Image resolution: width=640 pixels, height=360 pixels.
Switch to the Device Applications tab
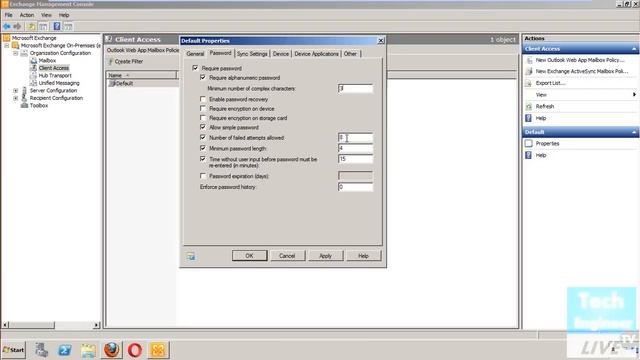pyautogui.click(x=316, y=54)
